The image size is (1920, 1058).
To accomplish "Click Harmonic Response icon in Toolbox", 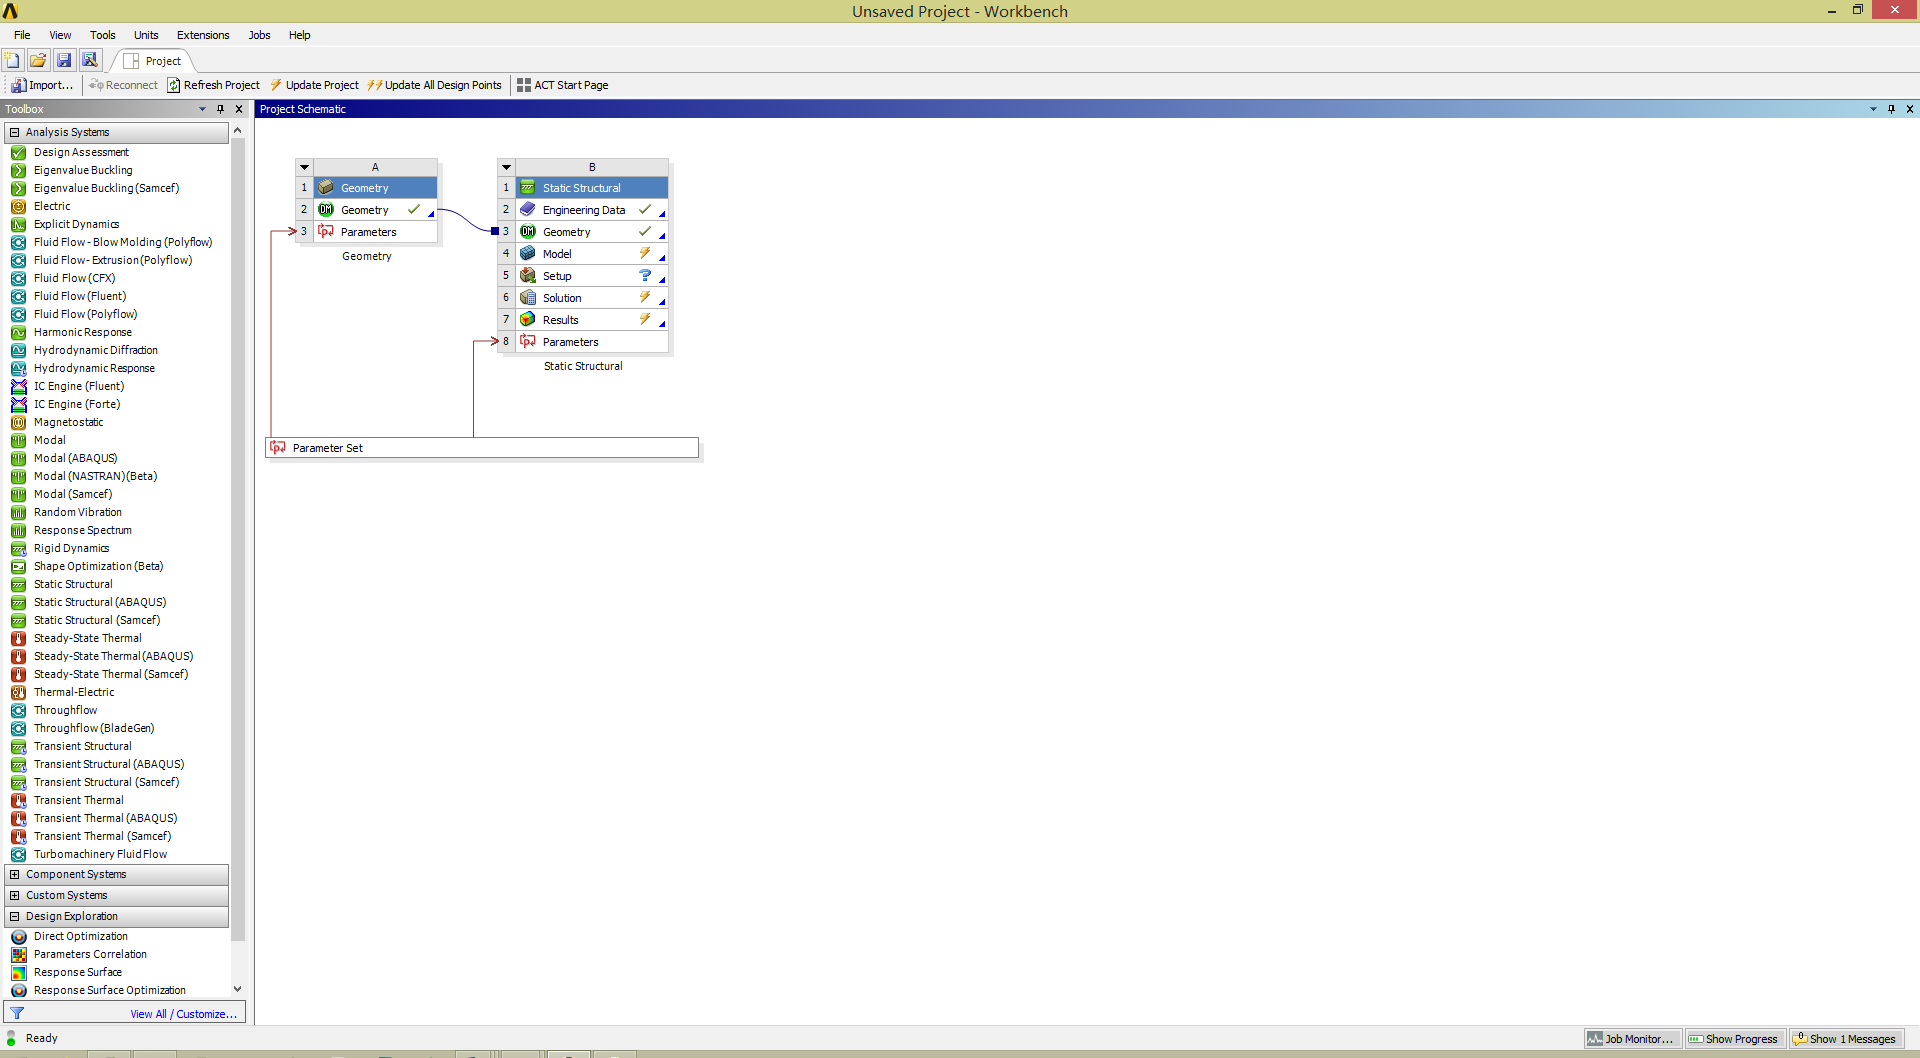I will click(x=18, y=332).
